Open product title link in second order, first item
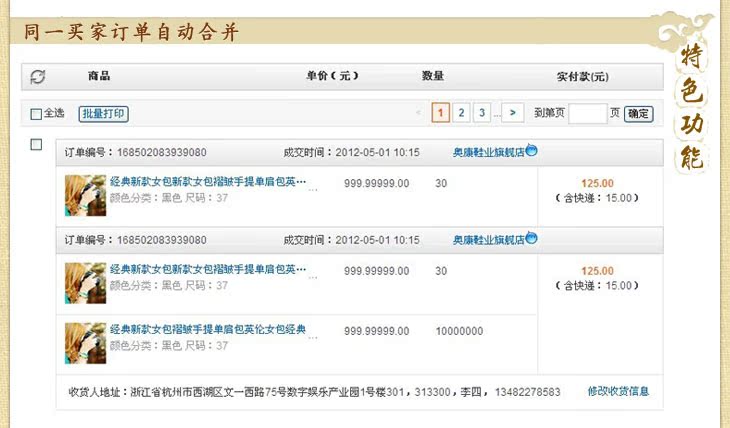Screen dimensions: 730x428 point(208,269)
